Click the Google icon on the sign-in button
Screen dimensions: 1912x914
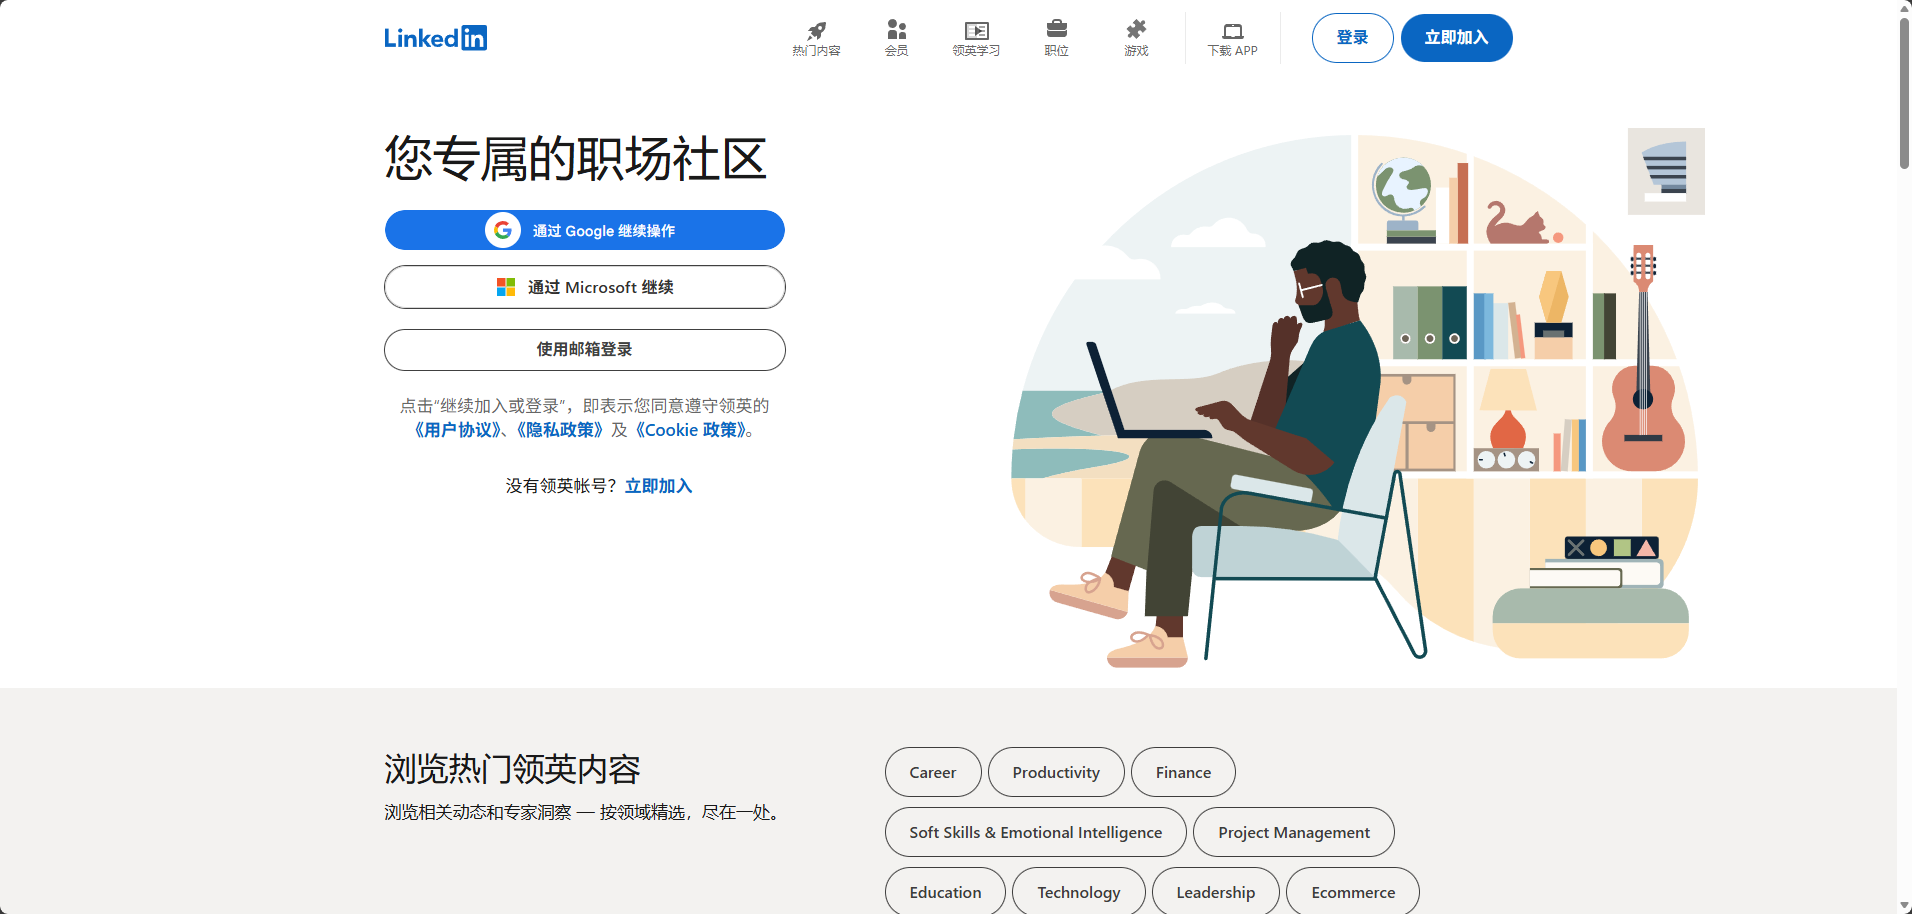(504, 230)
